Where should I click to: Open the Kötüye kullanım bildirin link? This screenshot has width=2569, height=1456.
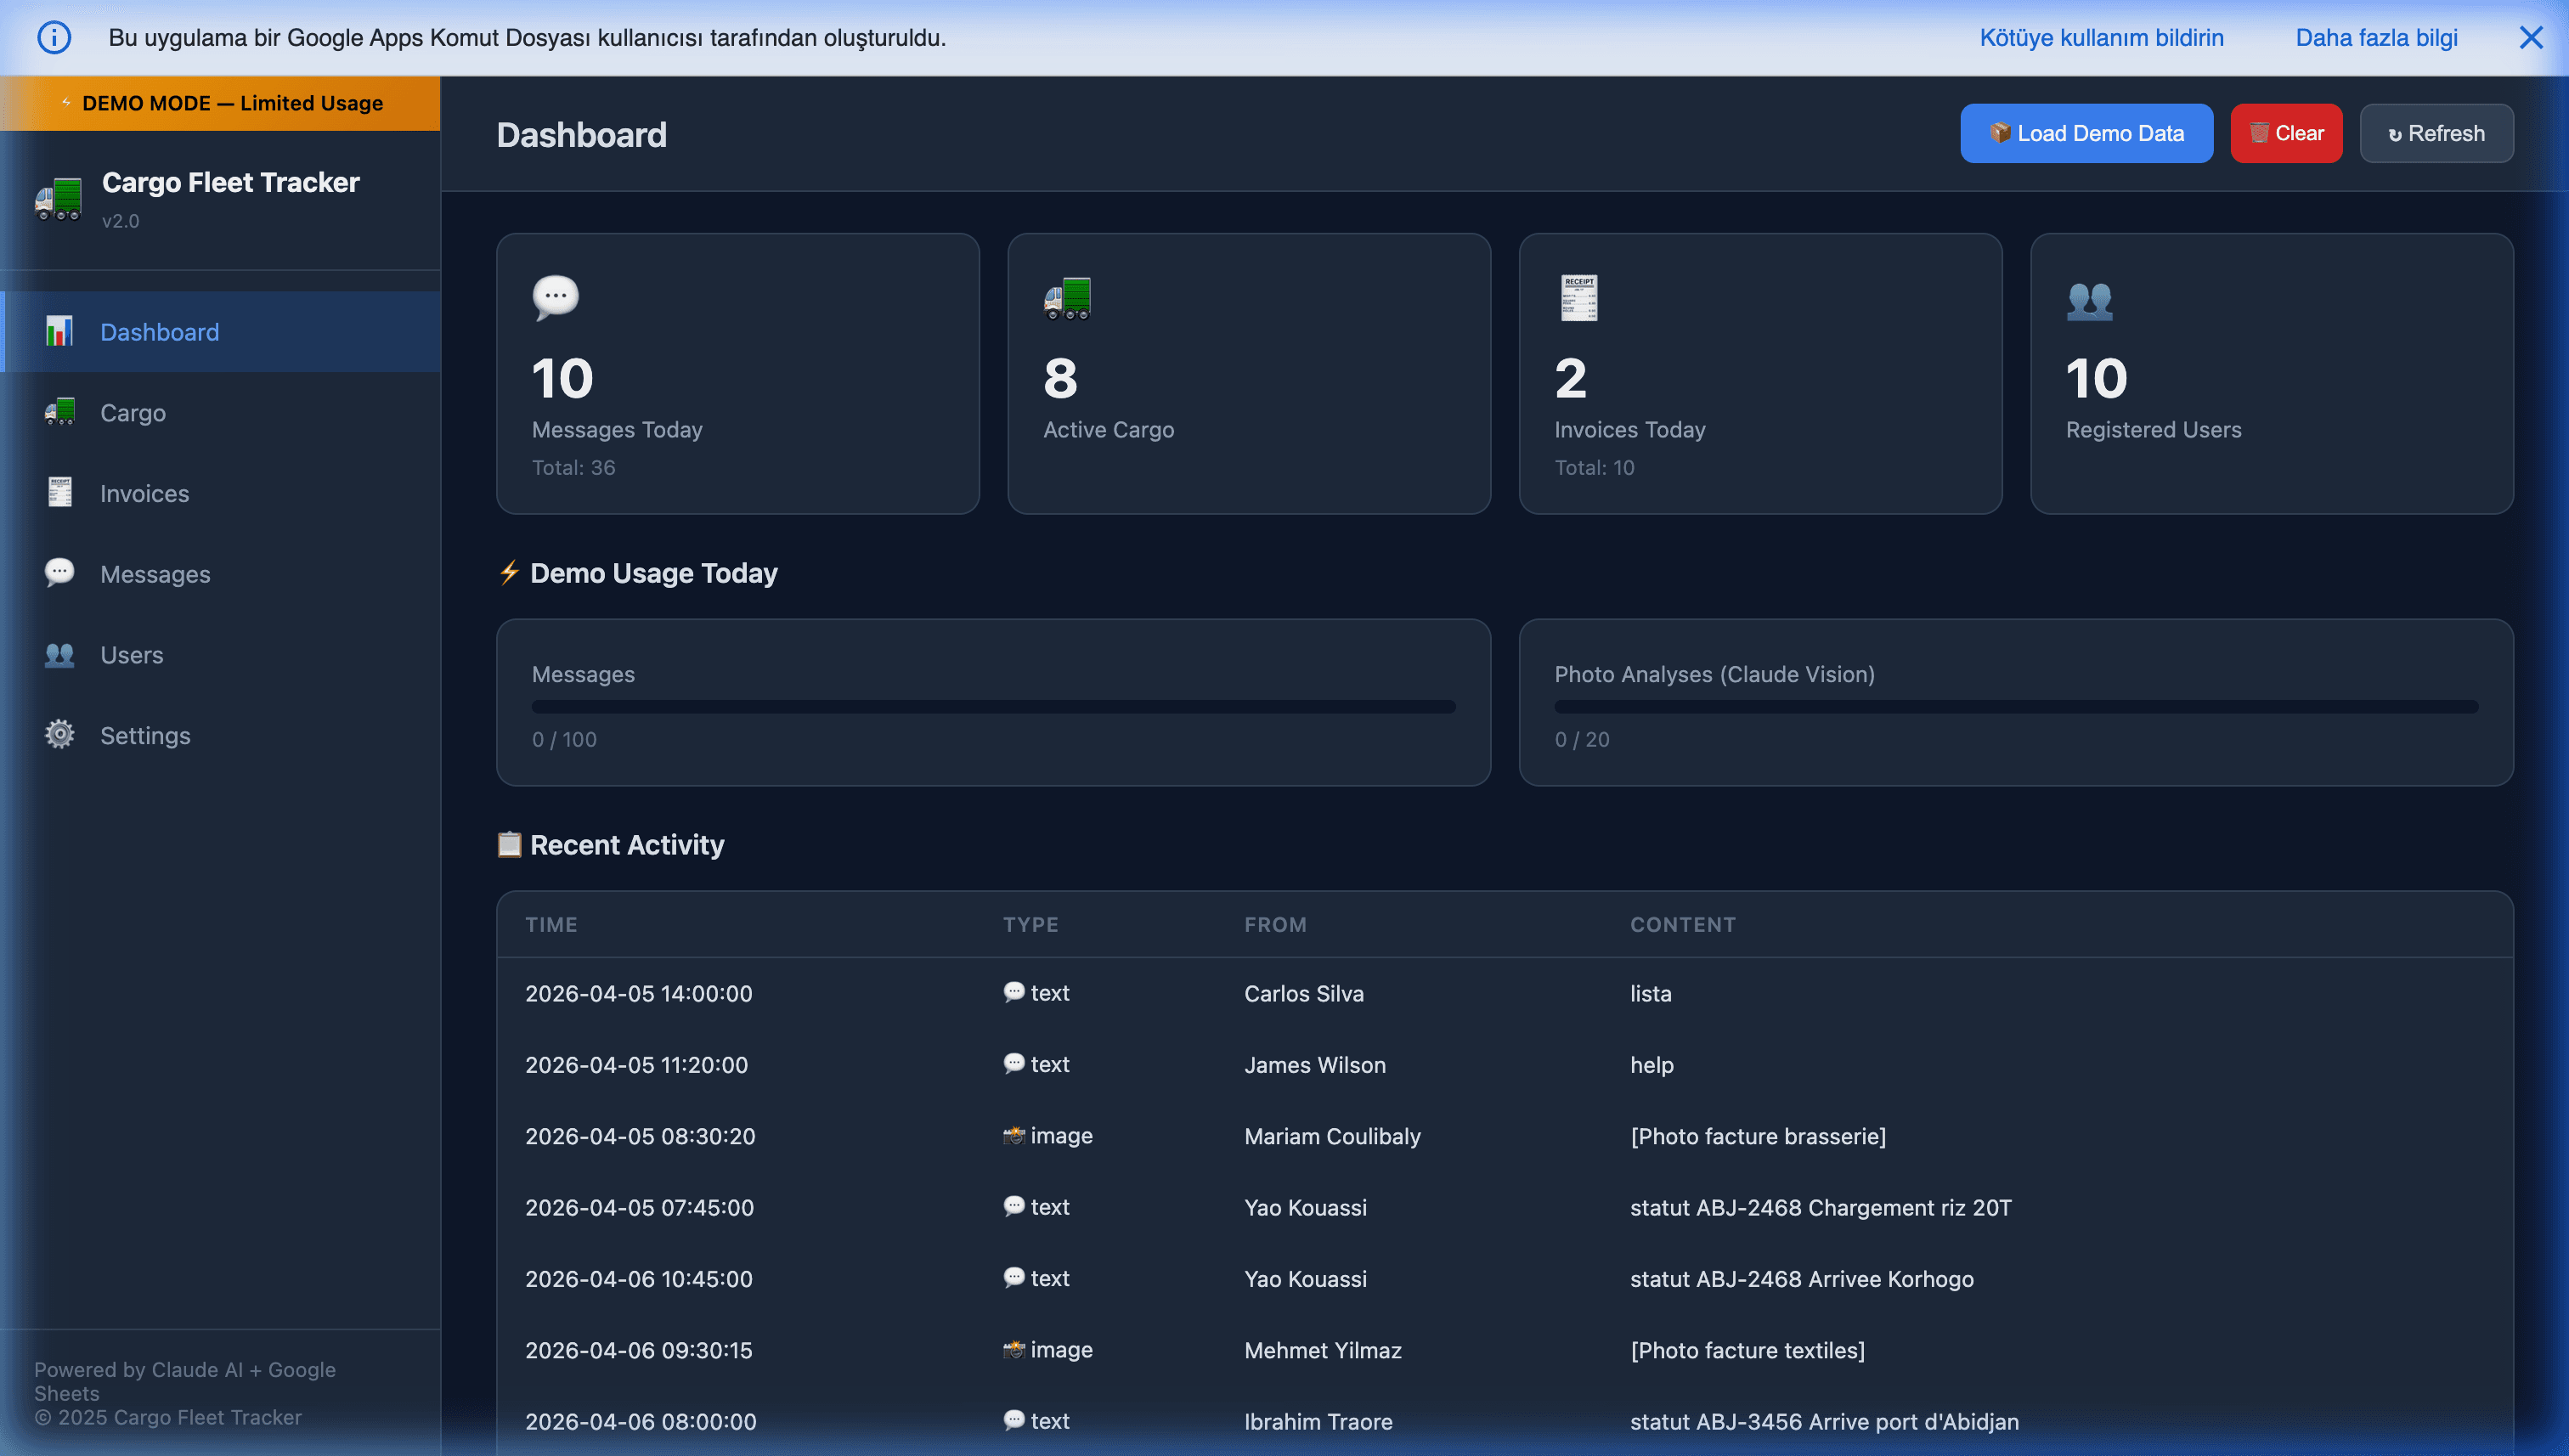[x=2101, y=38]
